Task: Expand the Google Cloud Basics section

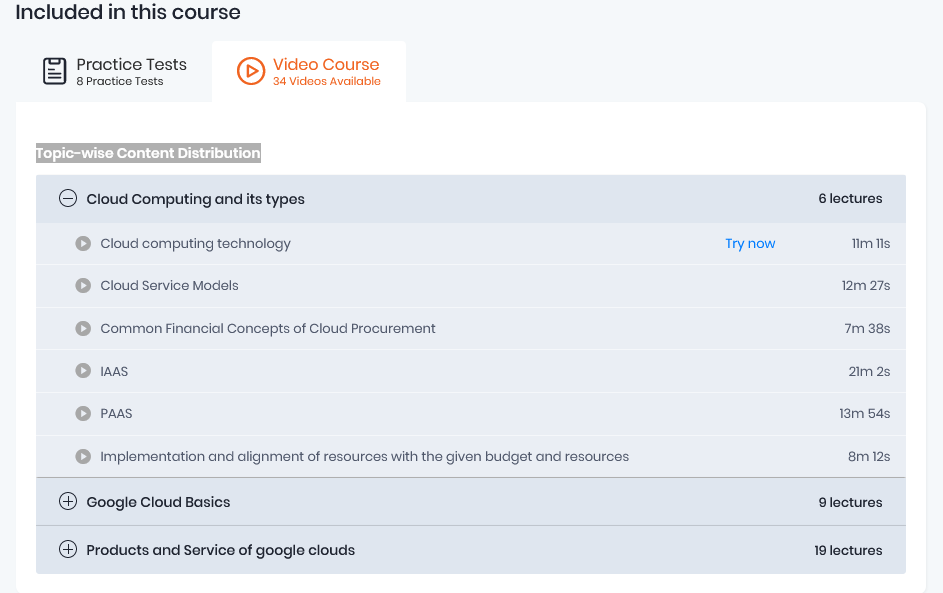Action: (68, 502)
